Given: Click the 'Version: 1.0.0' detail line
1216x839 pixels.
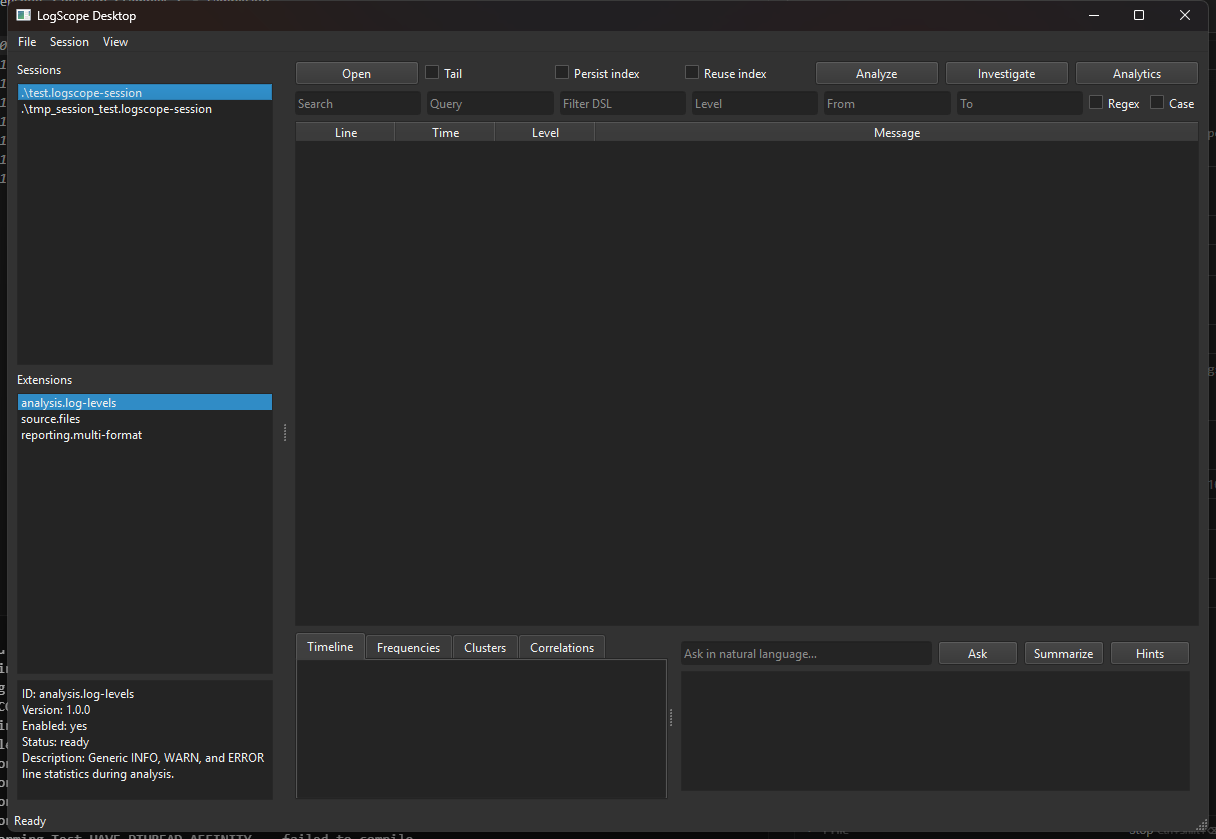Looking at the screenshot, I should pyautogui.click(x=56, y=710).
